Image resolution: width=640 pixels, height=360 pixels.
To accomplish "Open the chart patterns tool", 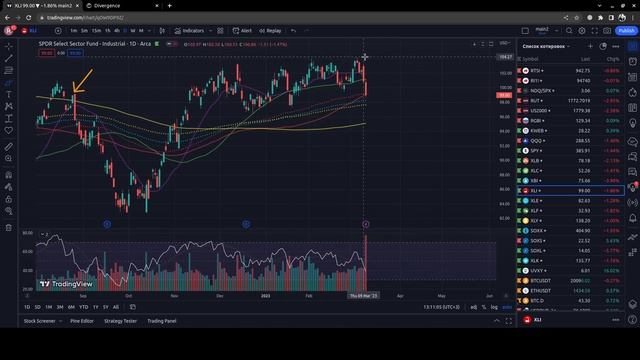I will 9,107.
